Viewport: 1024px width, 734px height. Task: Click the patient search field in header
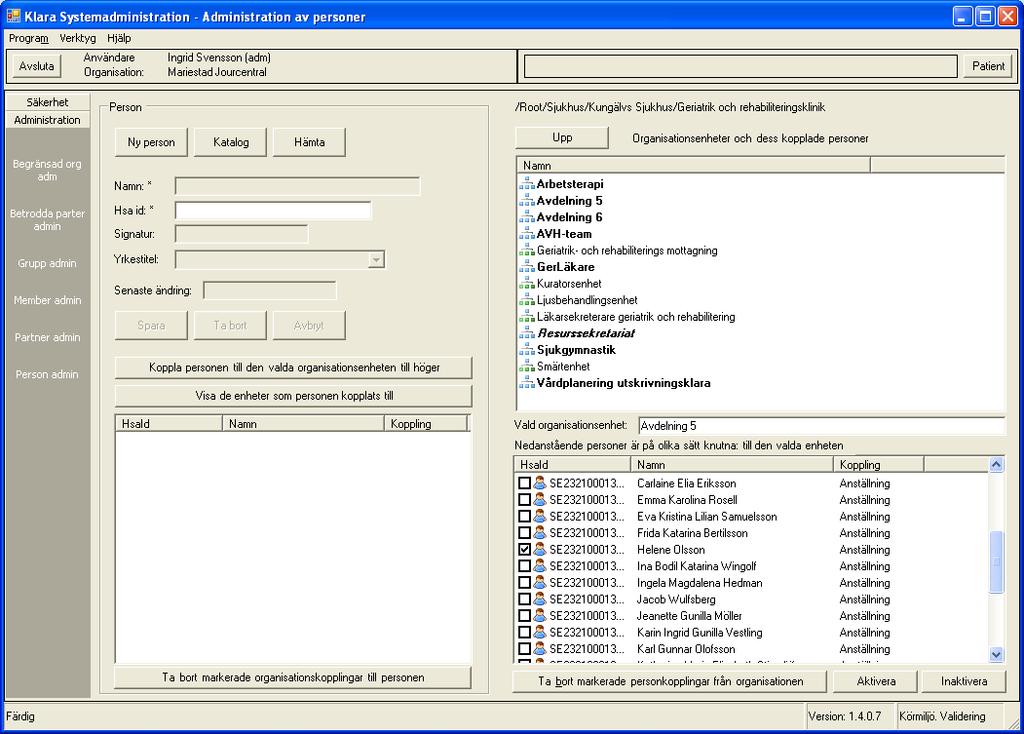[741, 66]
